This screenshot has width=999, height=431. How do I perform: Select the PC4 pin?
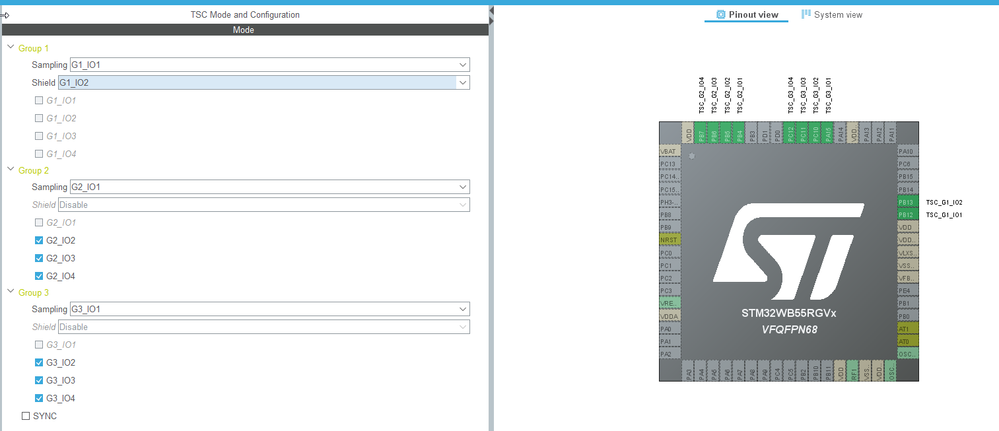coord(777,371)
